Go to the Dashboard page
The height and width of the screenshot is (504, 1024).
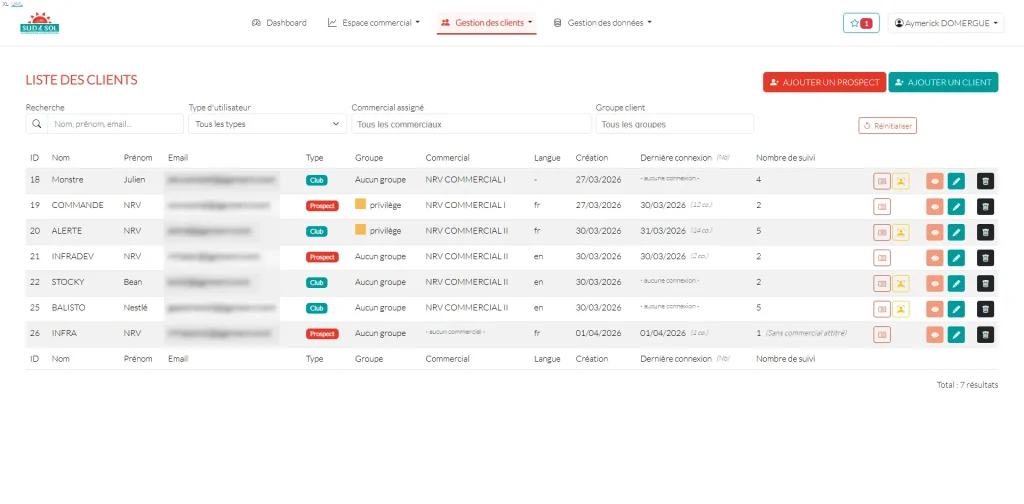[x=279, y=23]
